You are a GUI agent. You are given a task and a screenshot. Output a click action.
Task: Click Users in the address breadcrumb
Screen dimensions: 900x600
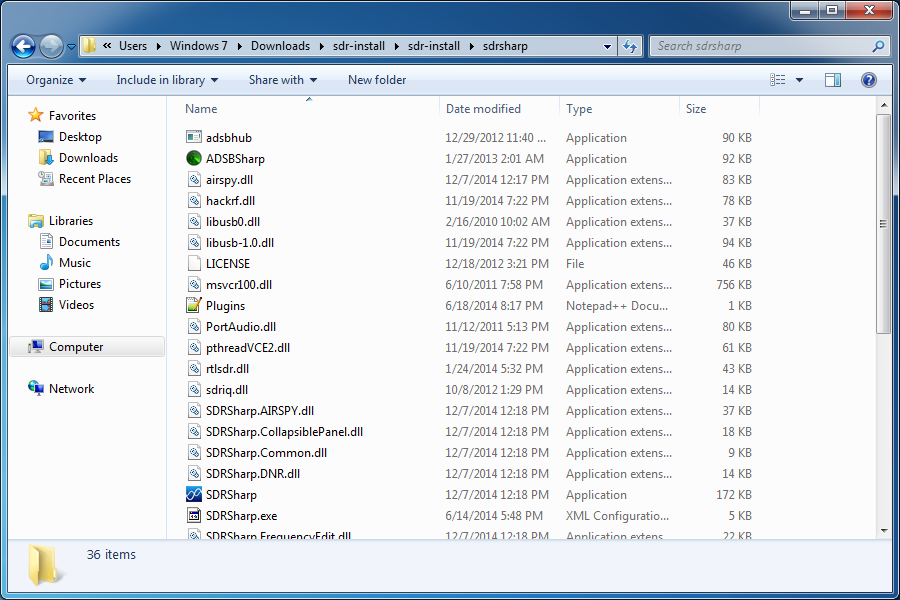tap(133, 46)
